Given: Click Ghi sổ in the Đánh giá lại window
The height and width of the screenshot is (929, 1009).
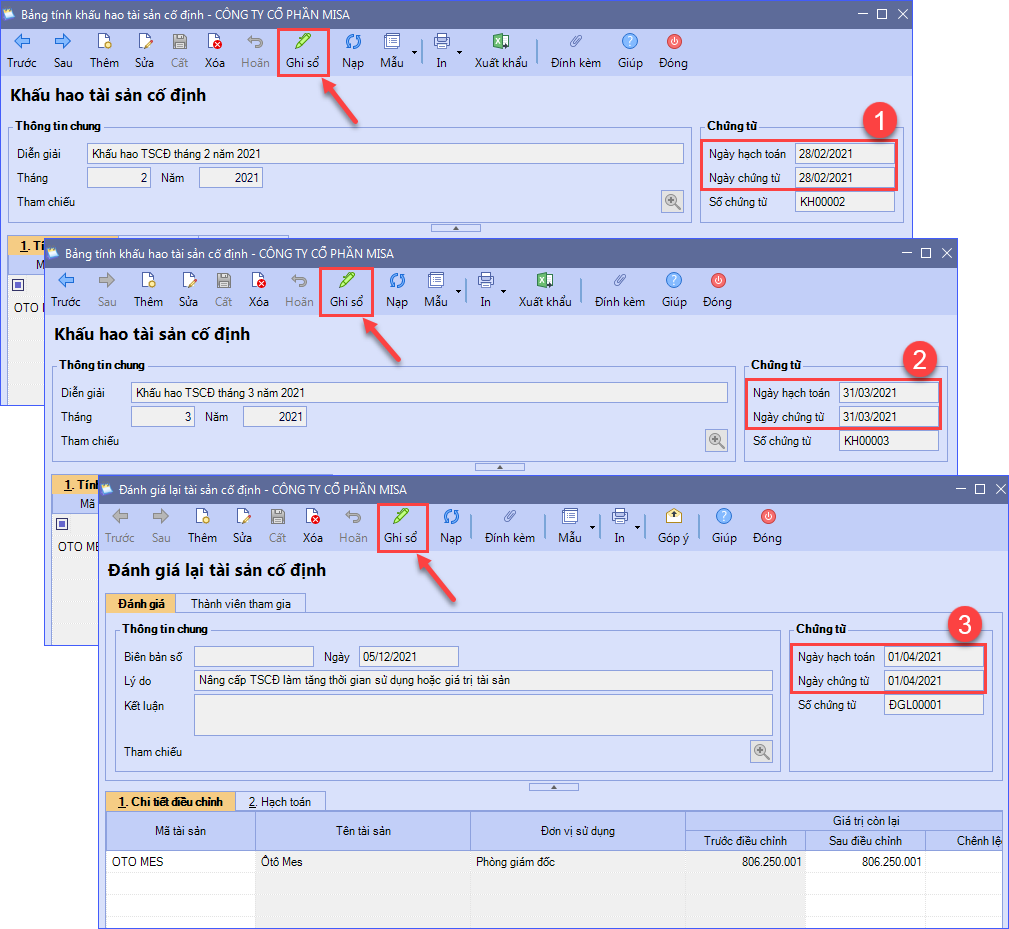Looking at the screenshot, I should tap(402, 526).
